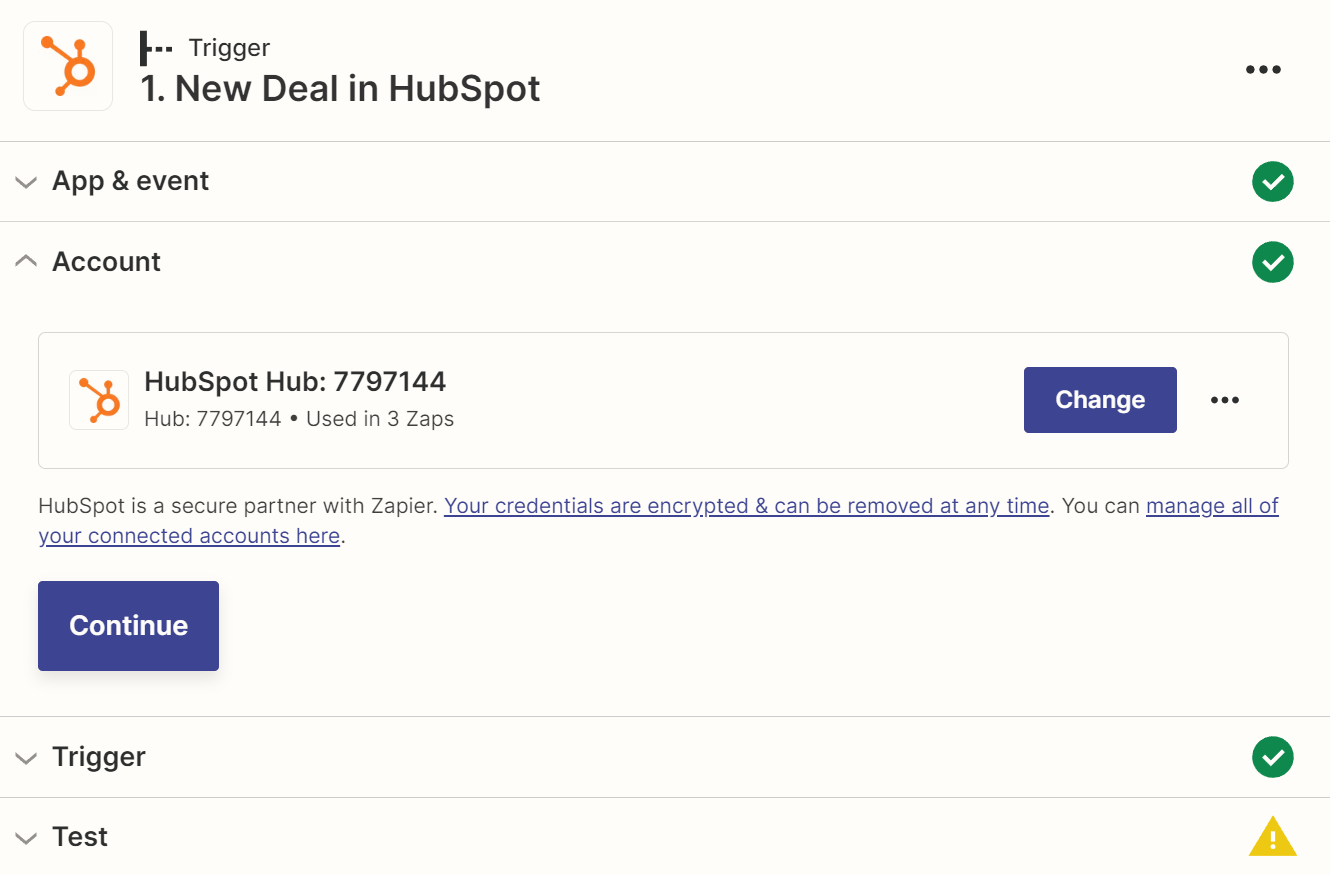The image size is (1330, 875).
Task: Click the large HubSpot logo icon in header
Action: click(x=68, y=66)
